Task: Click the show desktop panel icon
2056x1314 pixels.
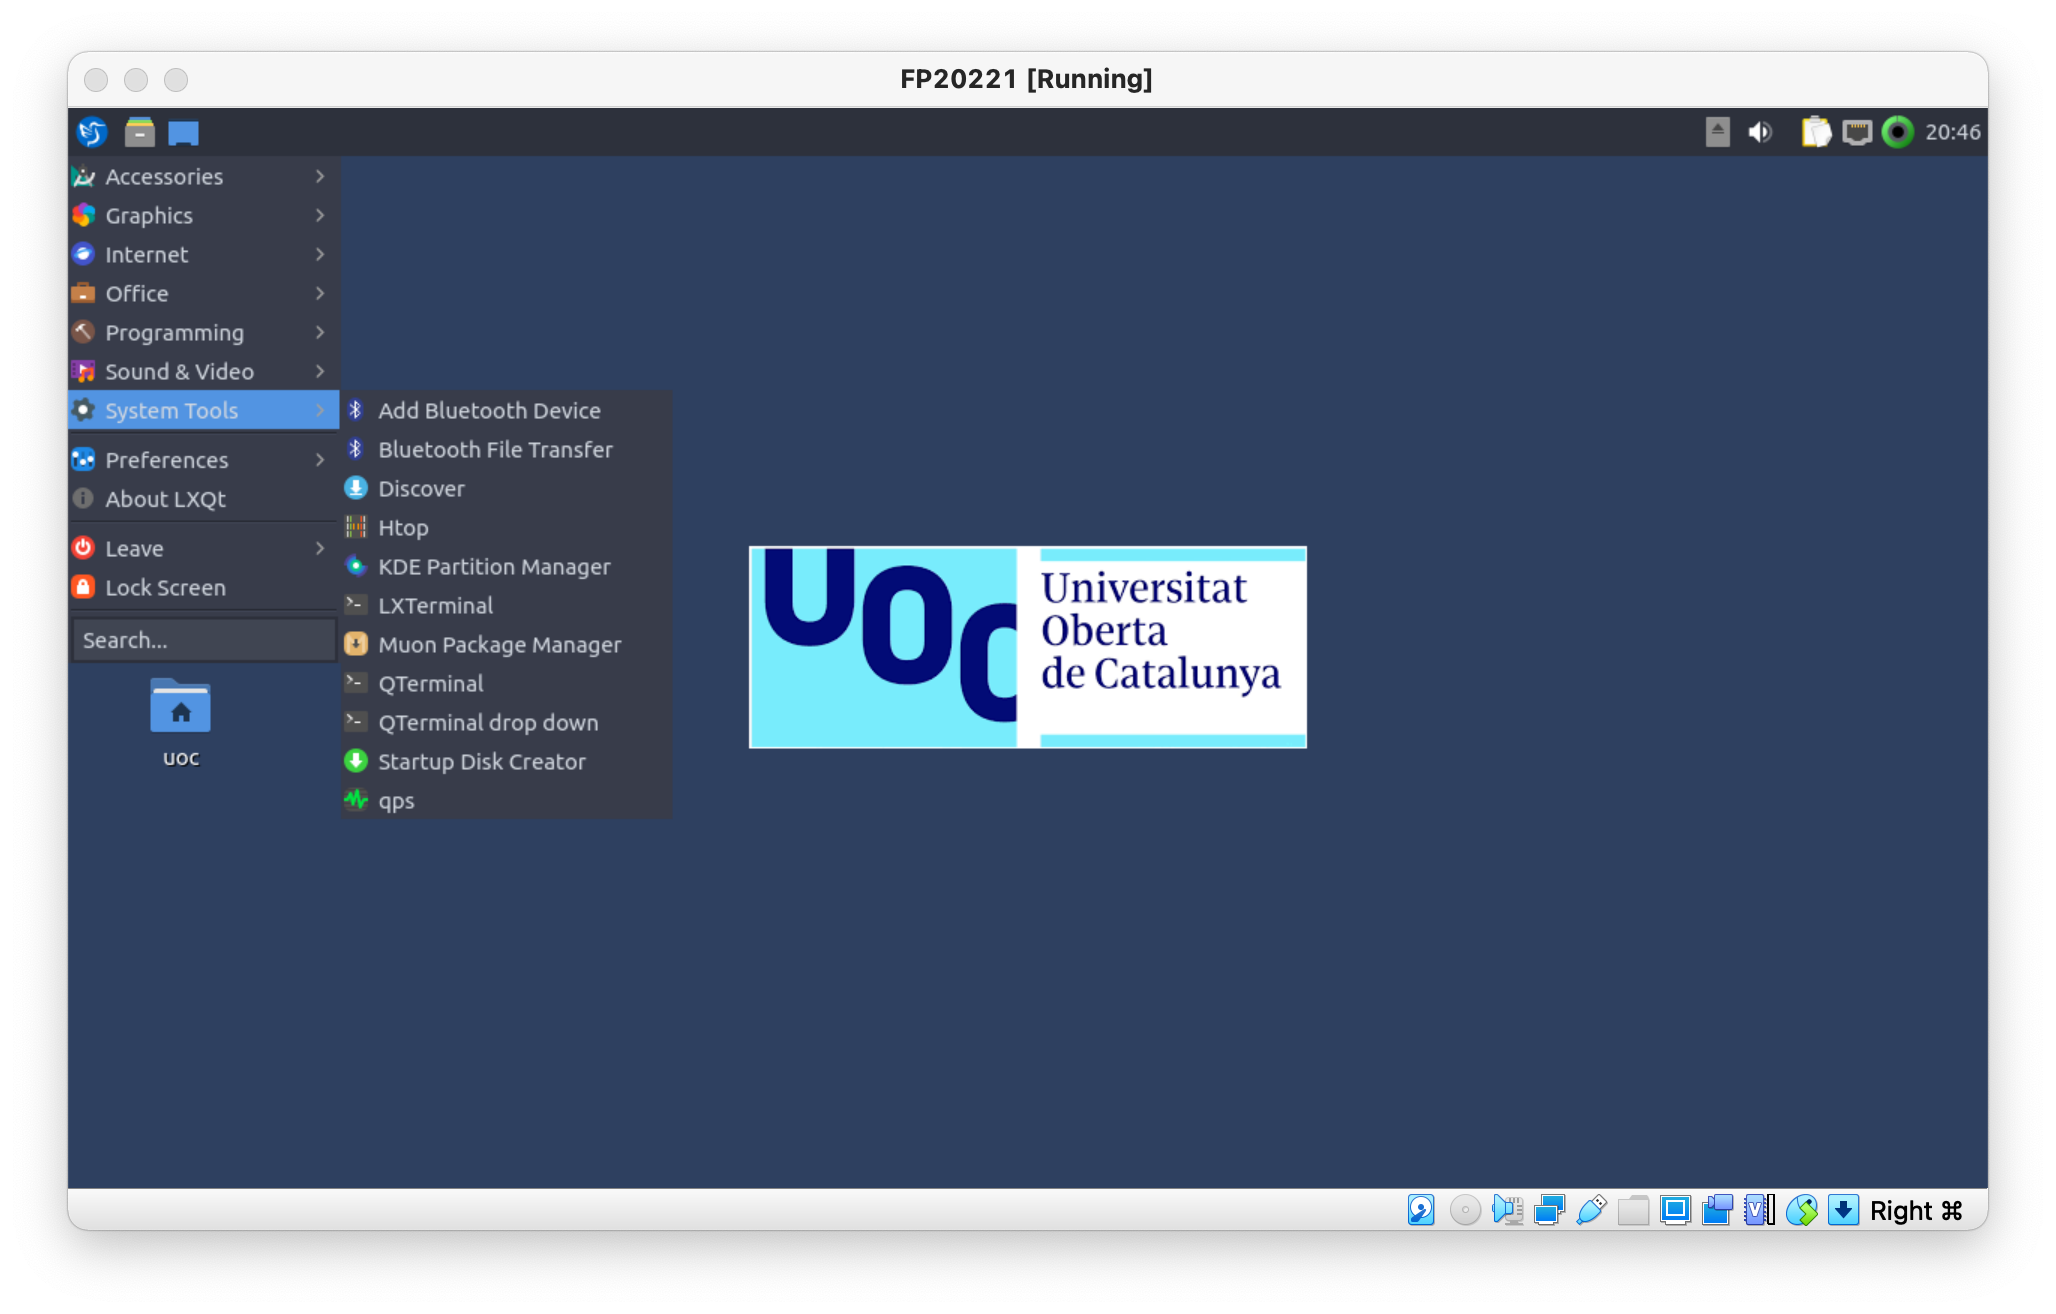Action: (183, 132)
